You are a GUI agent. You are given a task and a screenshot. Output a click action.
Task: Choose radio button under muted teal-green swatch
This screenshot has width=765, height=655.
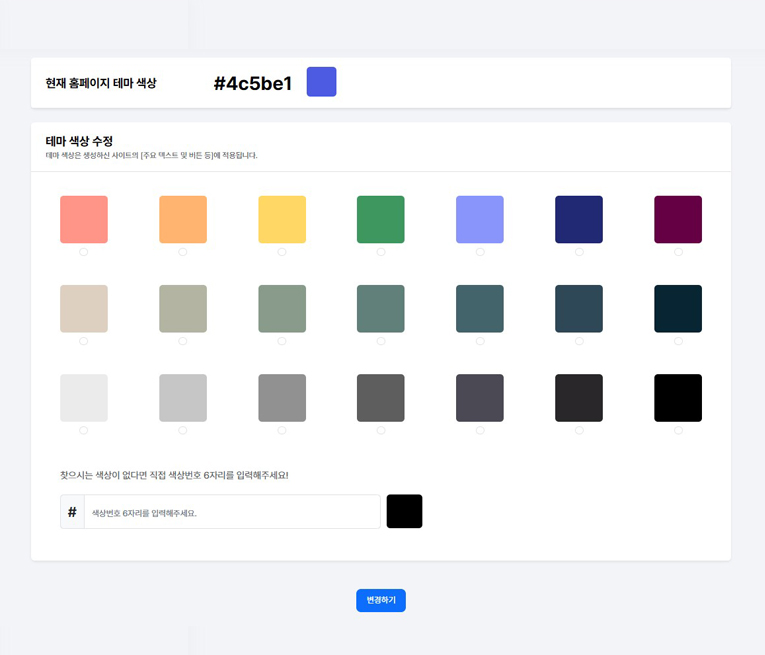(x=381, y=341)
